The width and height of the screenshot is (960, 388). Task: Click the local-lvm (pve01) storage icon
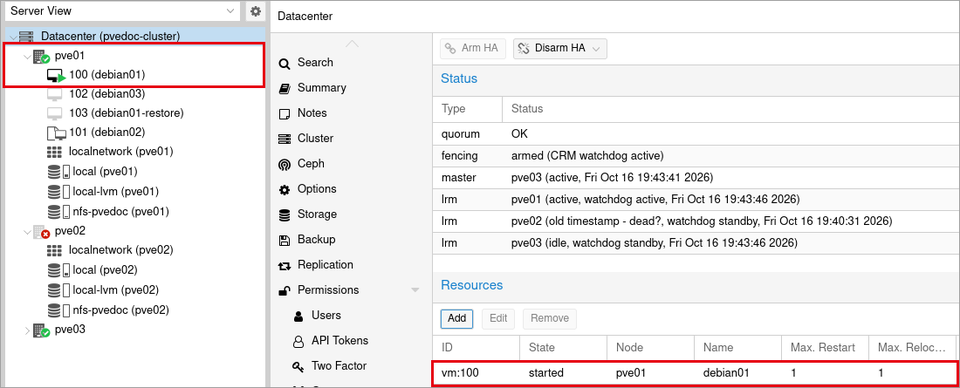(58, 192)
